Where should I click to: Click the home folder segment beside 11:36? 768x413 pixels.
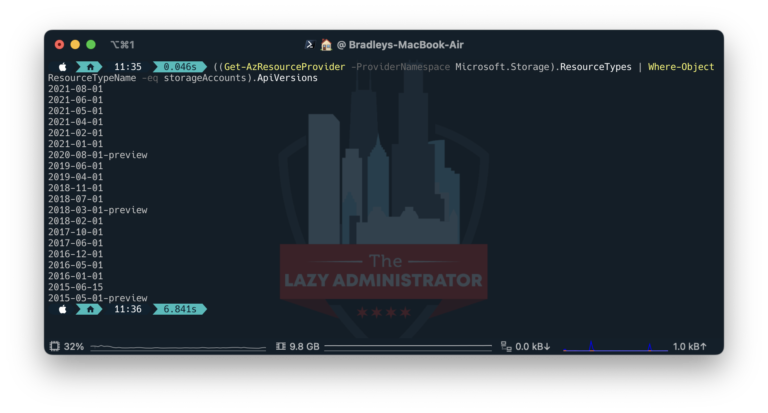90,309
